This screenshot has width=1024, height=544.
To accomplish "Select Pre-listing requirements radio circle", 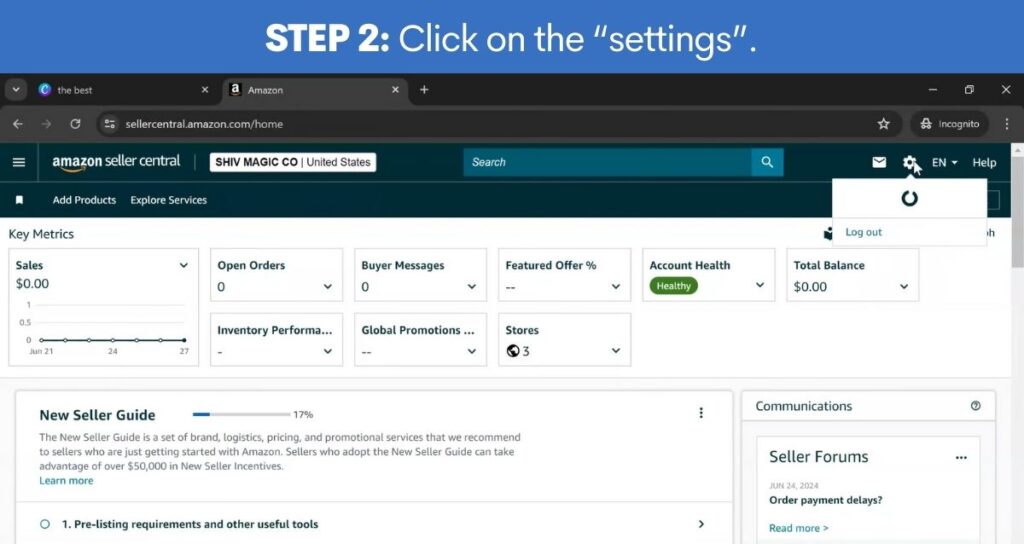I will (45, 524).
